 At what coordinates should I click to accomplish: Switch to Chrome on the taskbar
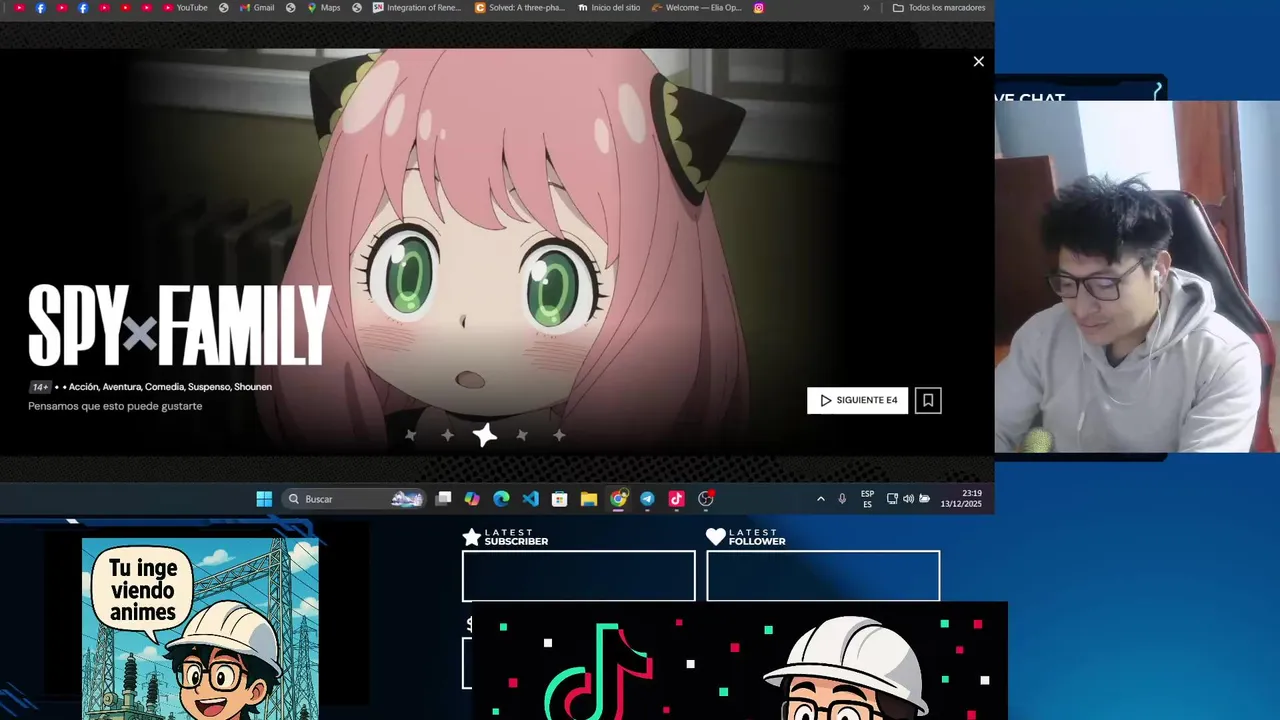point(618,499)
